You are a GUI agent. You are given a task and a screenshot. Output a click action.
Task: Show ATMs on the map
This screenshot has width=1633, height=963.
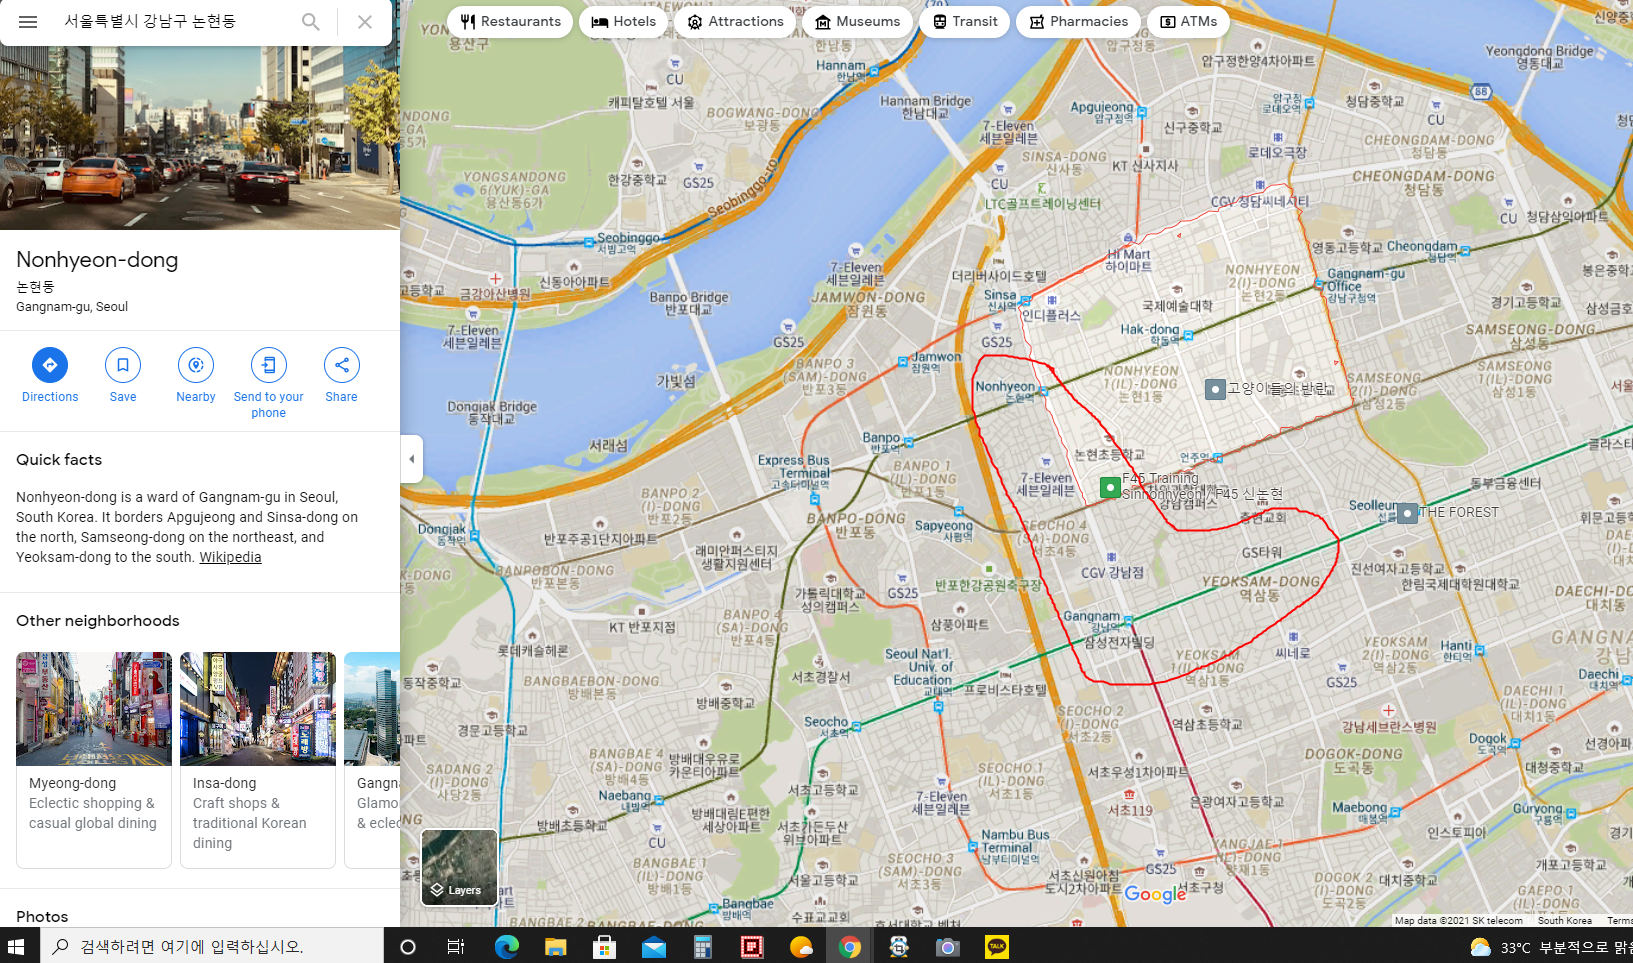point(1188,22)
